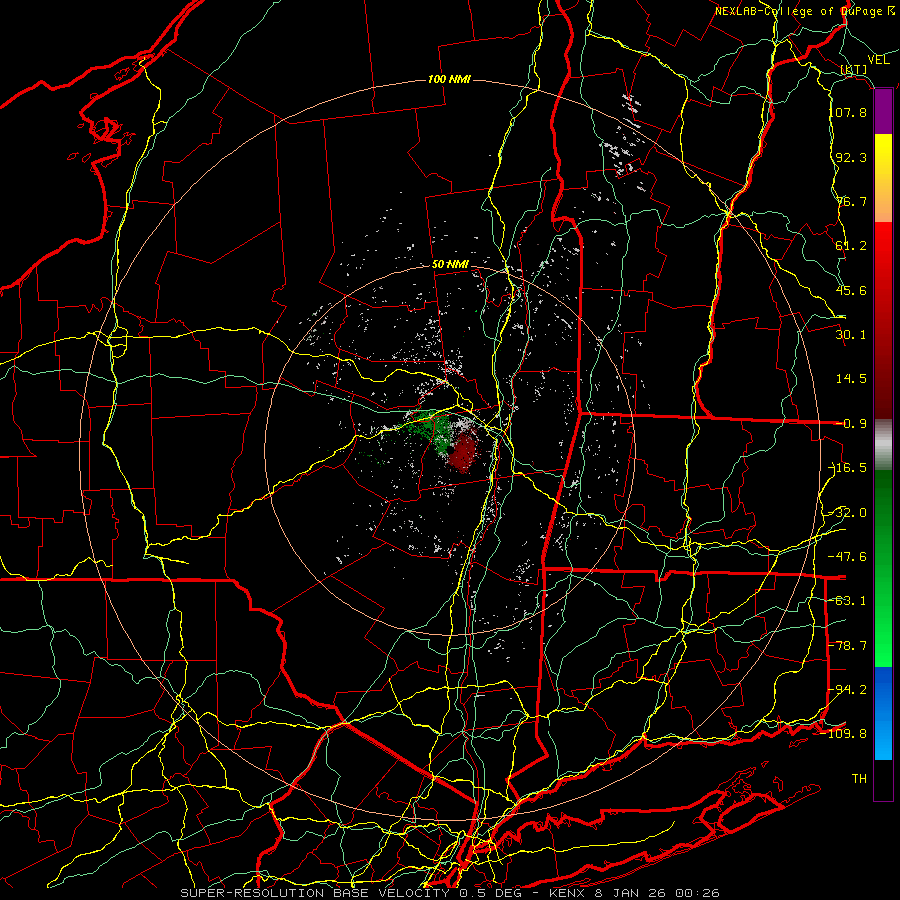Click the 76.7 legend value
The width and height of the screenshot is (900, 900).
851,201
